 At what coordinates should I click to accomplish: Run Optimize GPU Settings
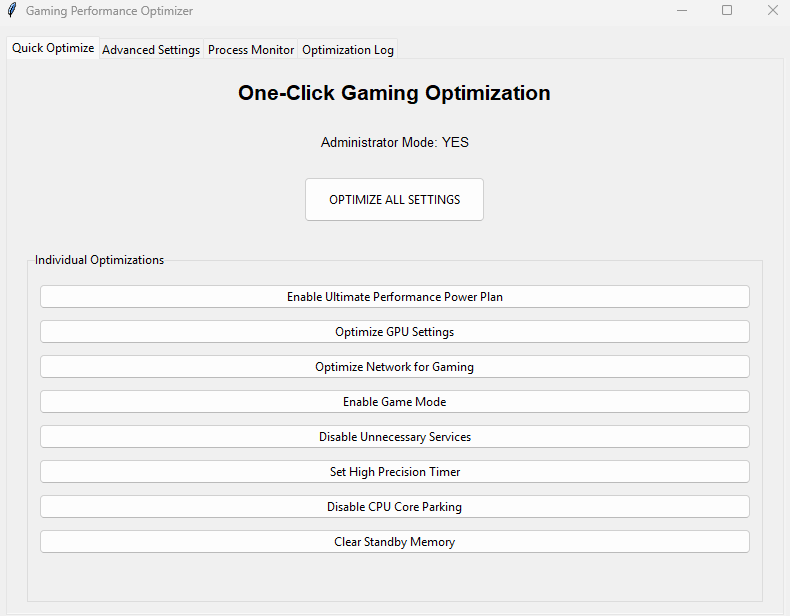395,332
